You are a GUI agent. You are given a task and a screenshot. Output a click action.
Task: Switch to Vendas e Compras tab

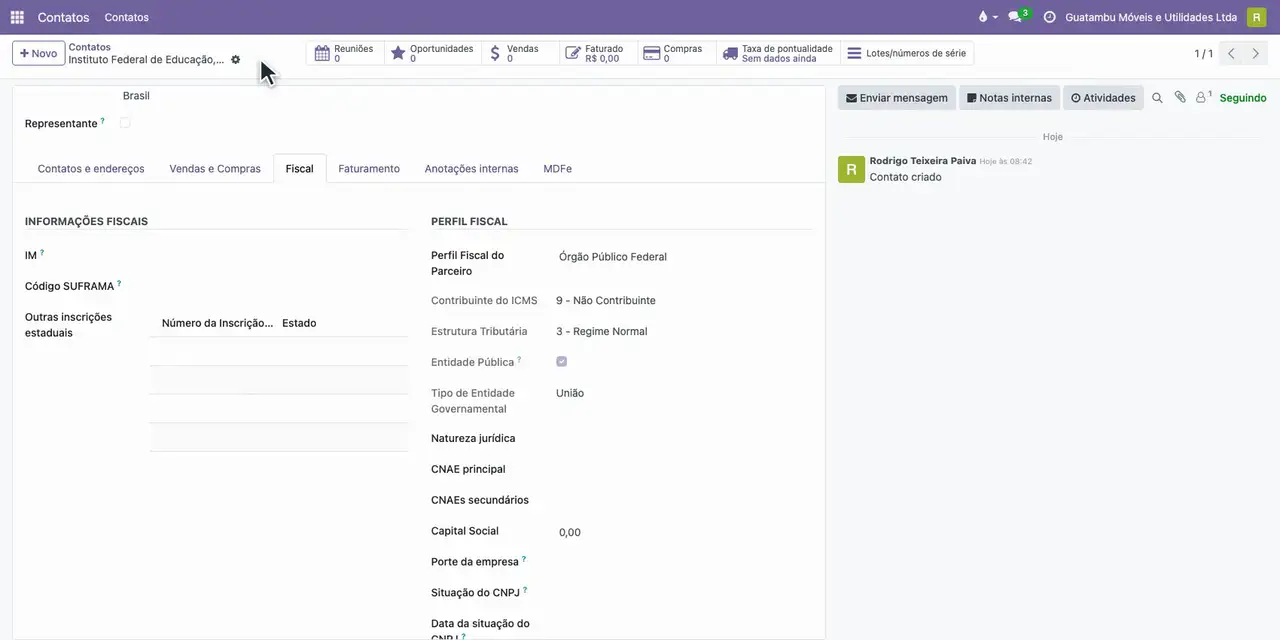[x=215, y=169]
